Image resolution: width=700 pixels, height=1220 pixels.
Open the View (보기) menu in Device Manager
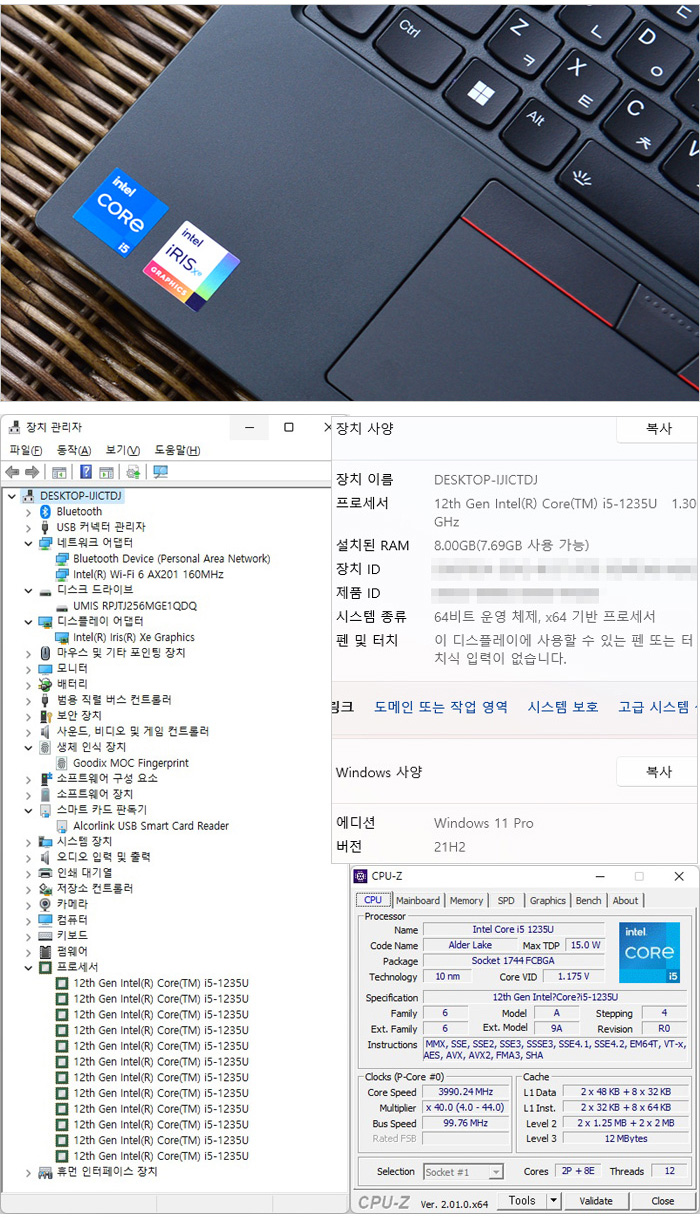tap(123, 450)
